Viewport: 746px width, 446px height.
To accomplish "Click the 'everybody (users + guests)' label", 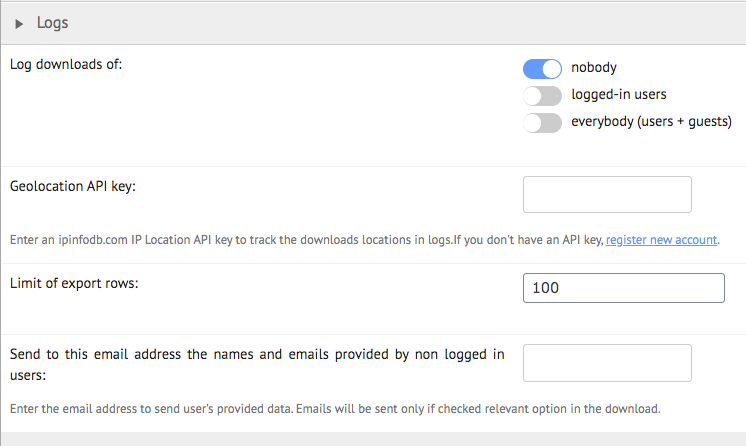I will [x=651, y=121].
